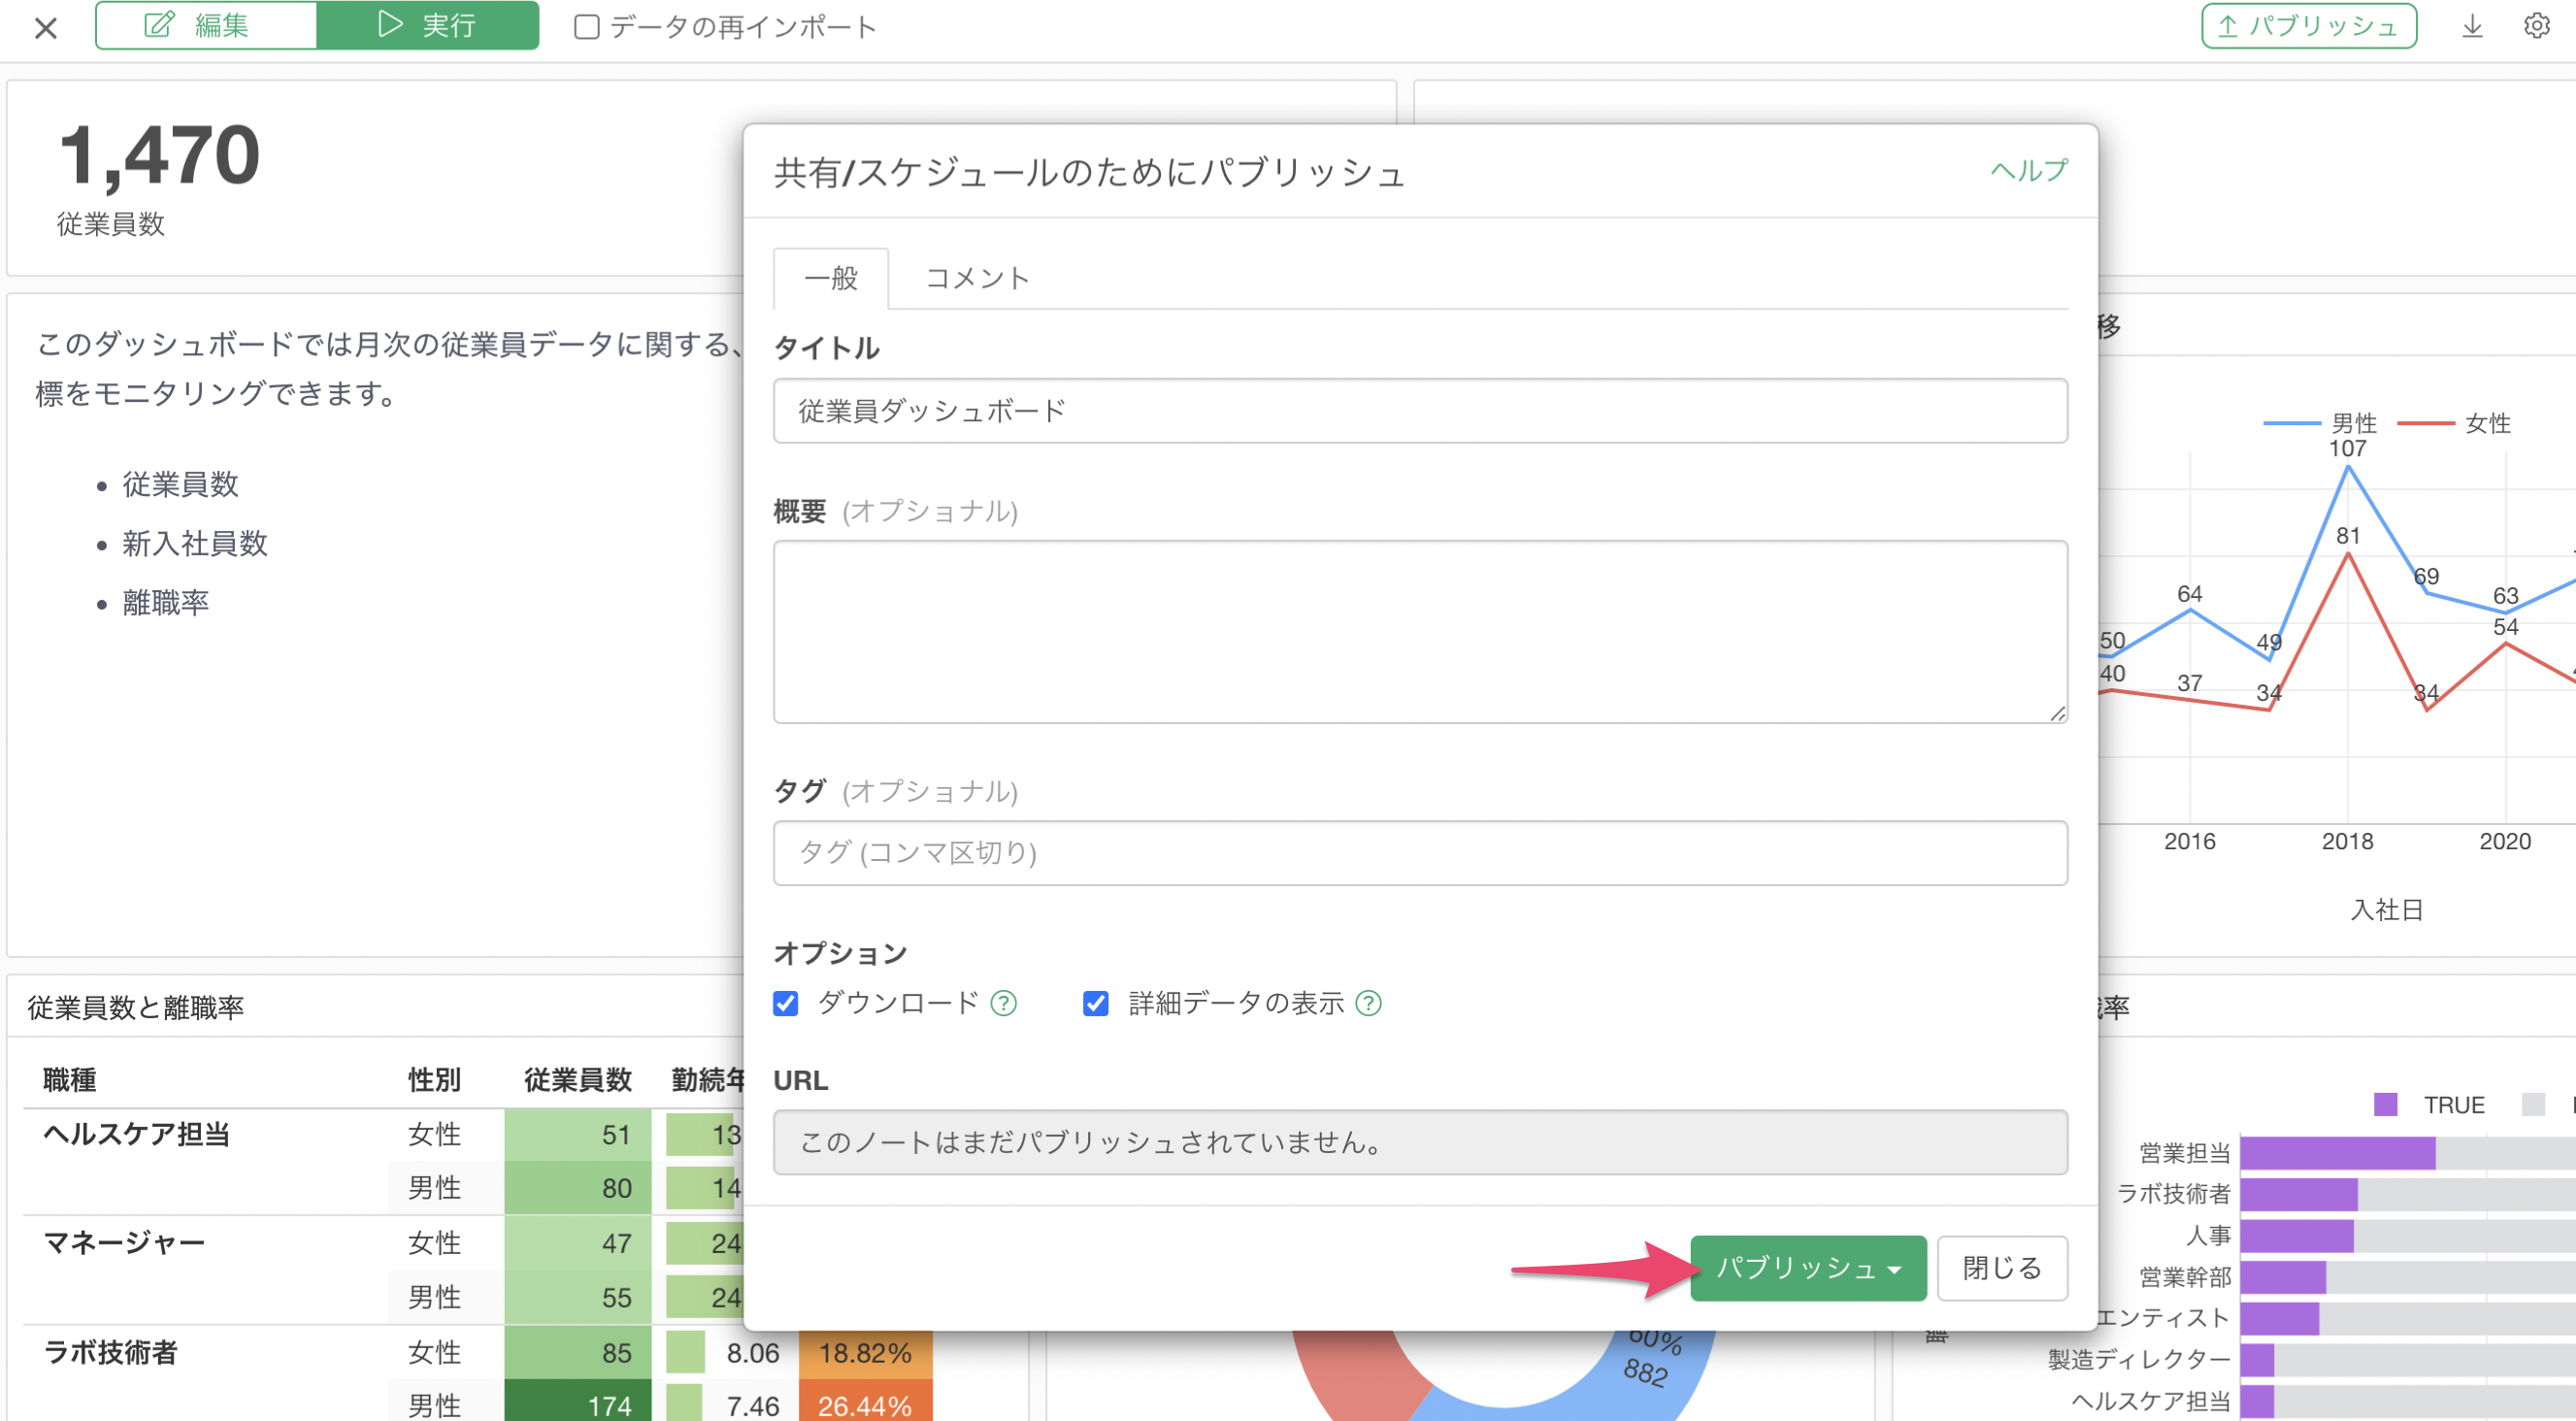
Task: Click the 新入社員数 bullet item
Action: coord(195,543)
